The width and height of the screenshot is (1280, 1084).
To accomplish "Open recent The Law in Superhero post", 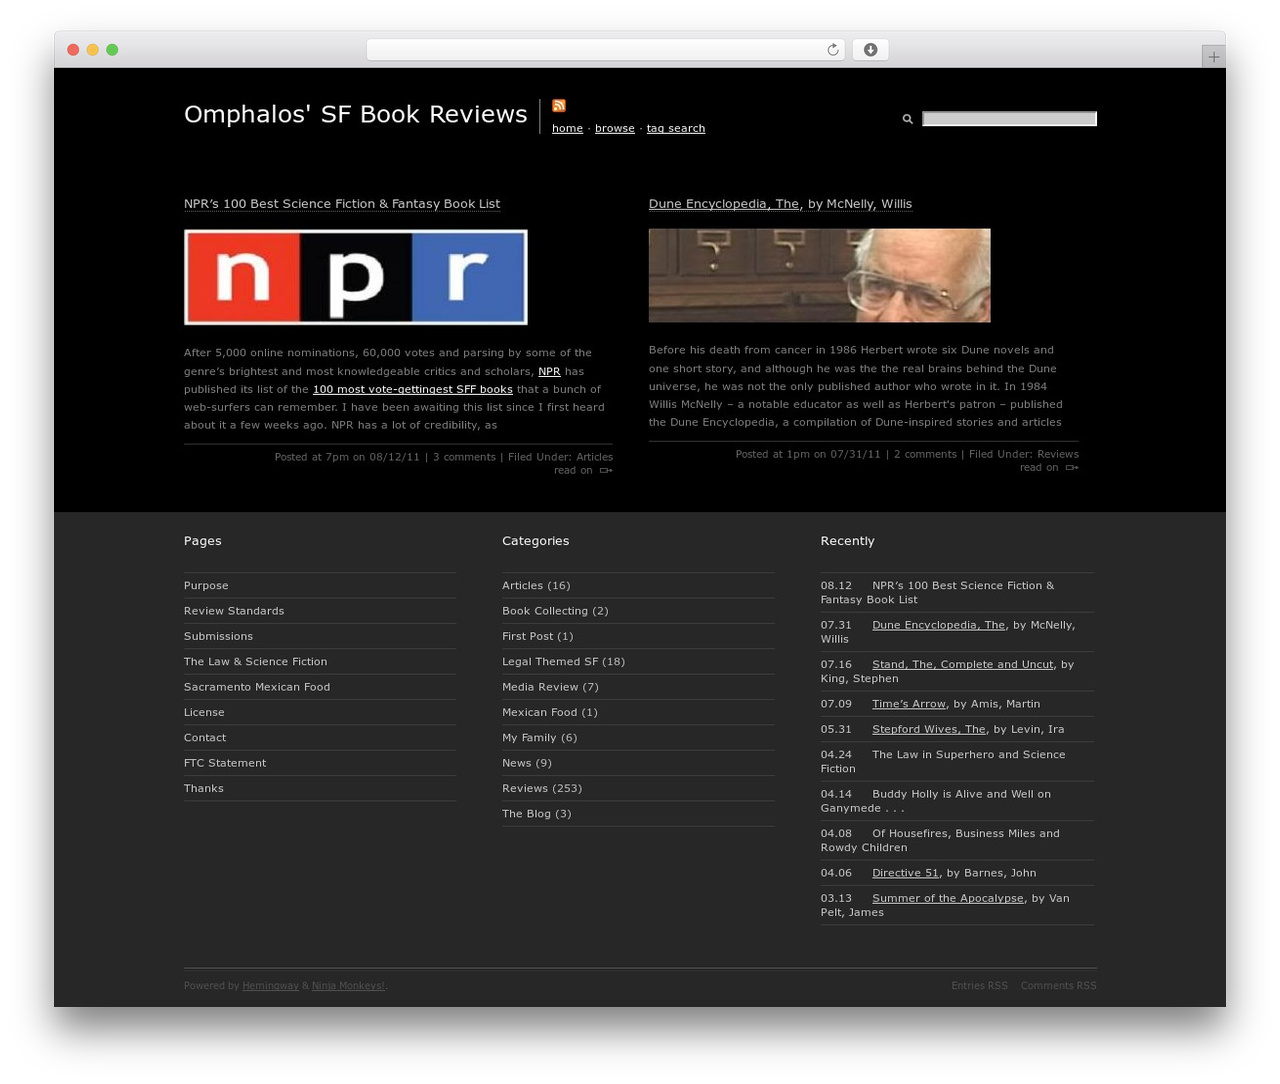I will (943, 761).
